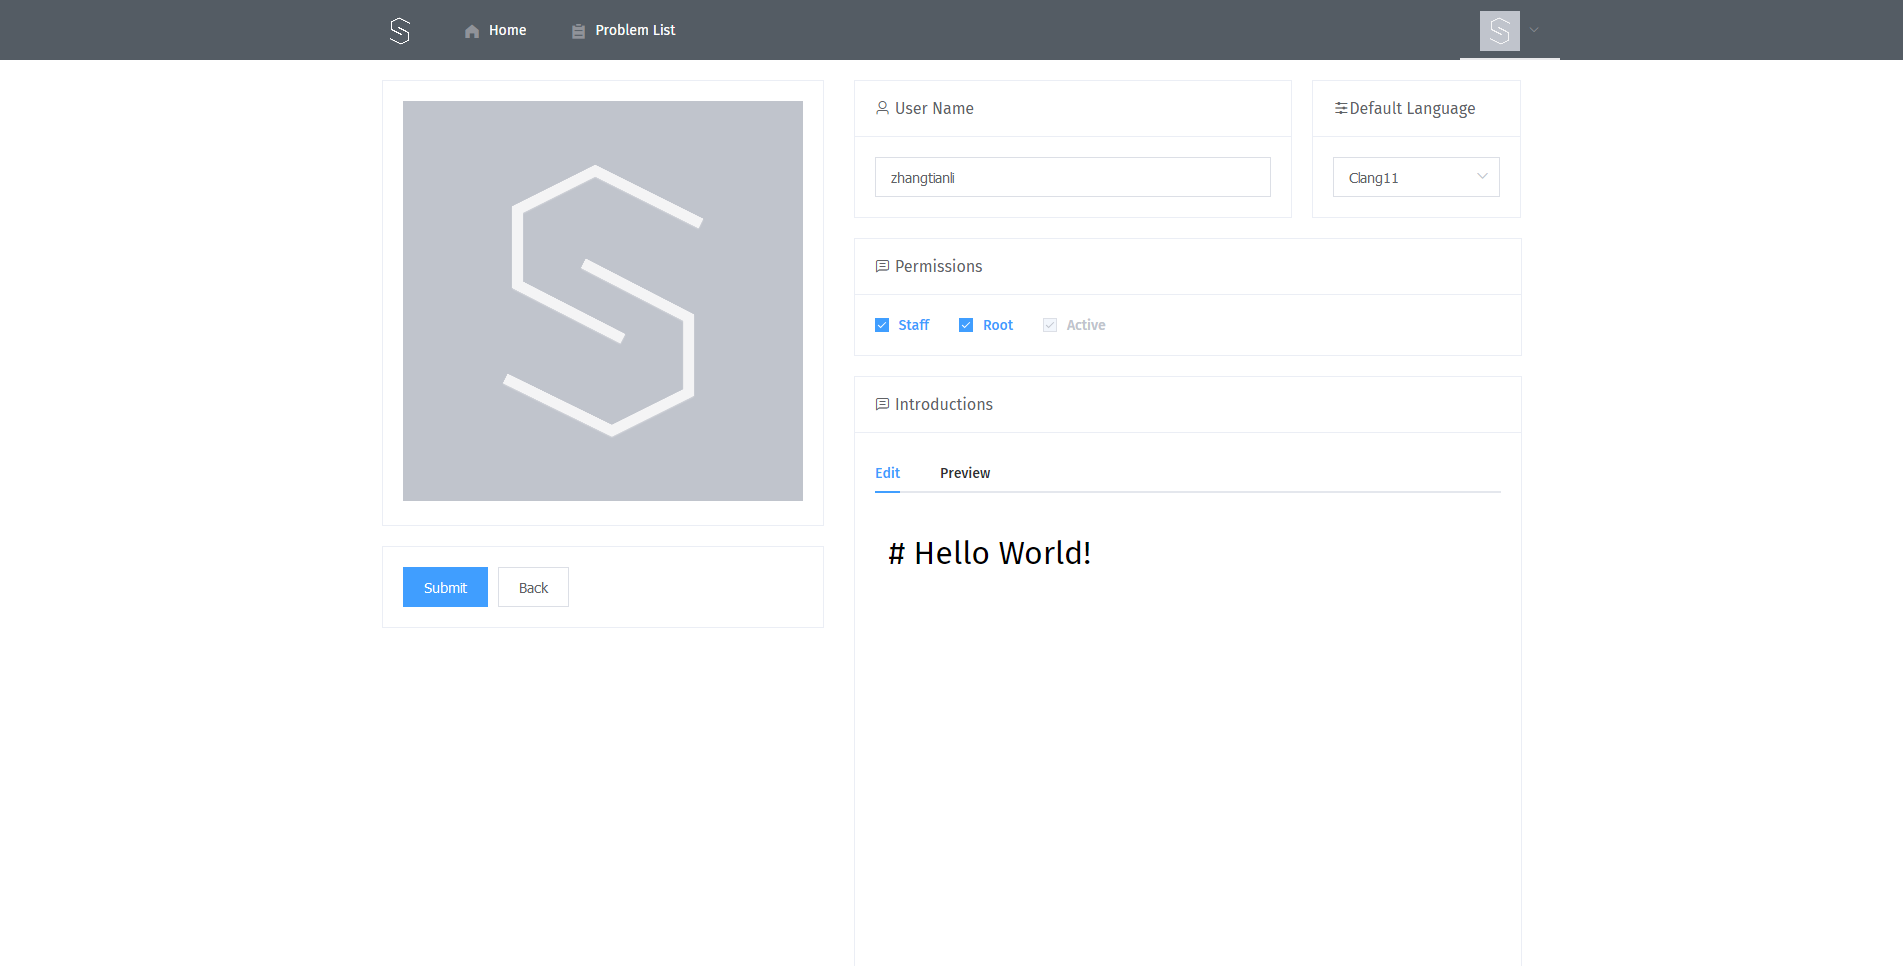Click the Introductions section icon
Screen dimensions: 1903x966
[x=882, y=404]
